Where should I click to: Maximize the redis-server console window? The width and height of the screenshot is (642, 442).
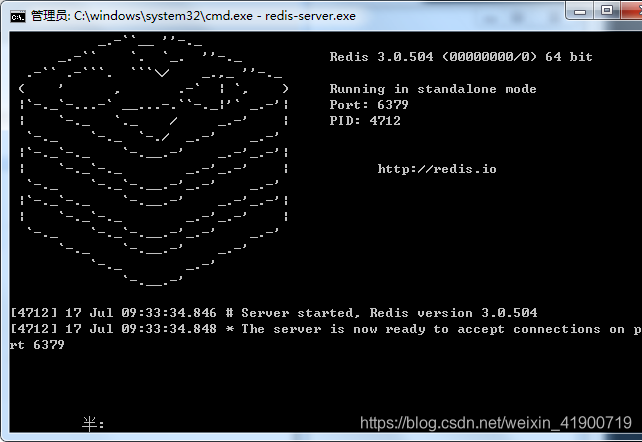tap(607, 10)
